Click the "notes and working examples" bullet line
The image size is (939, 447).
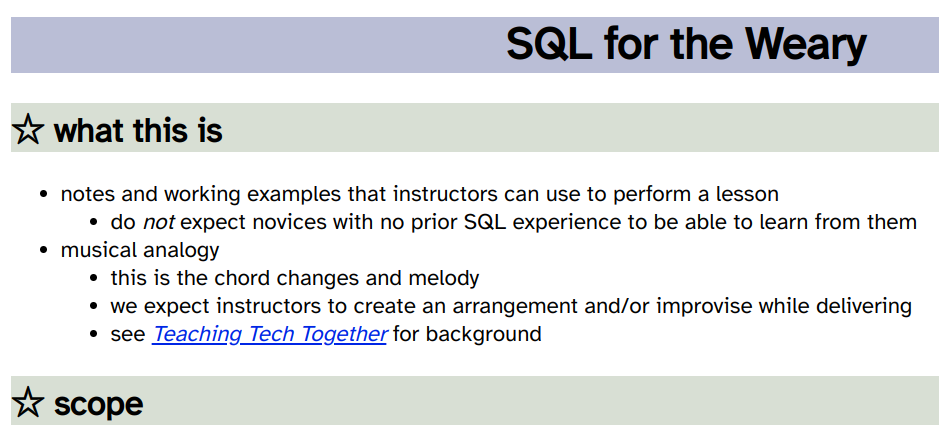click(419, 194)
